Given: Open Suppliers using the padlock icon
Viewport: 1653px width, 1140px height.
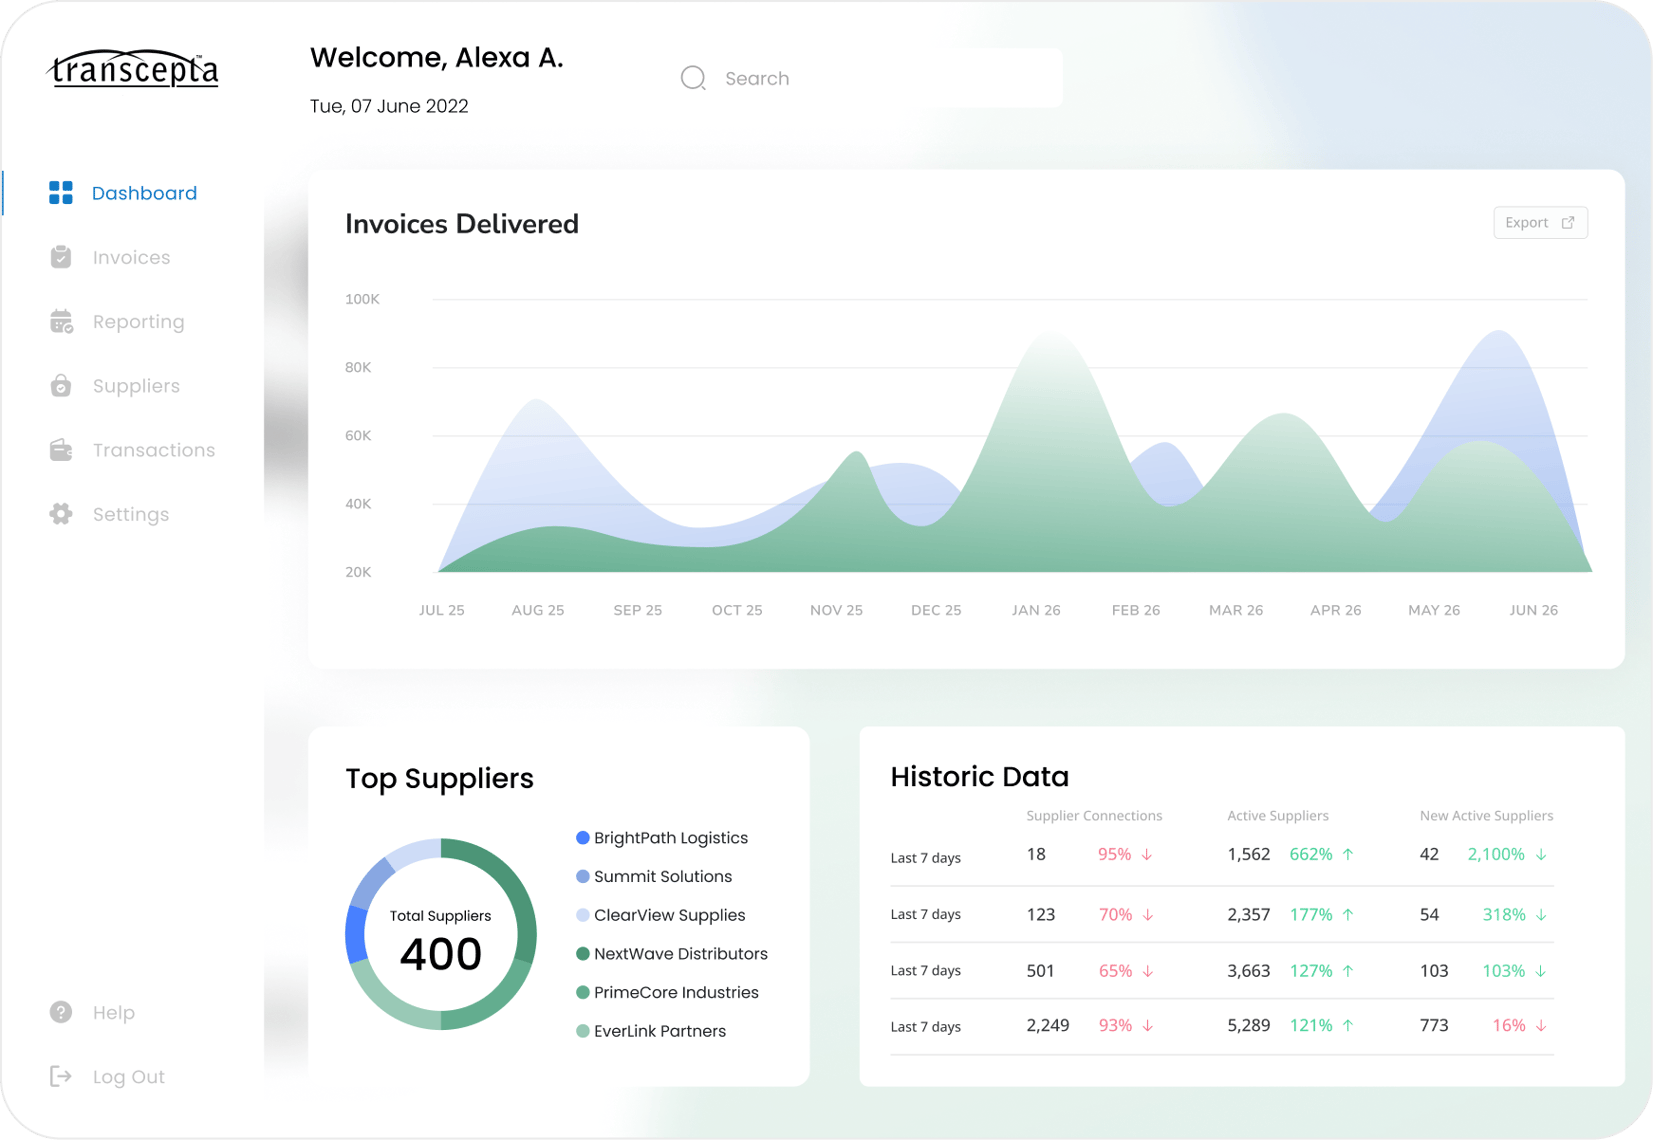Looking at the screenshot, I should 61,385.
